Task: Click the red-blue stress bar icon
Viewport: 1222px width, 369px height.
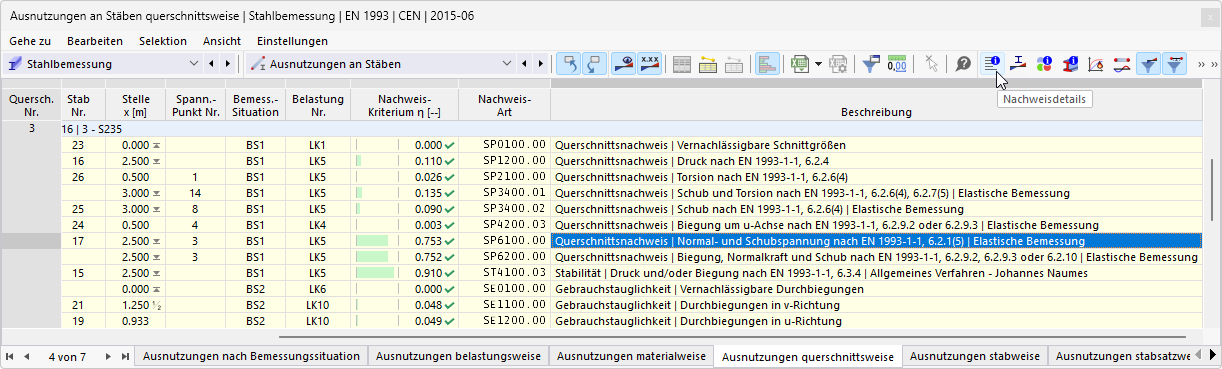Action: click(x=1122, y=64)
